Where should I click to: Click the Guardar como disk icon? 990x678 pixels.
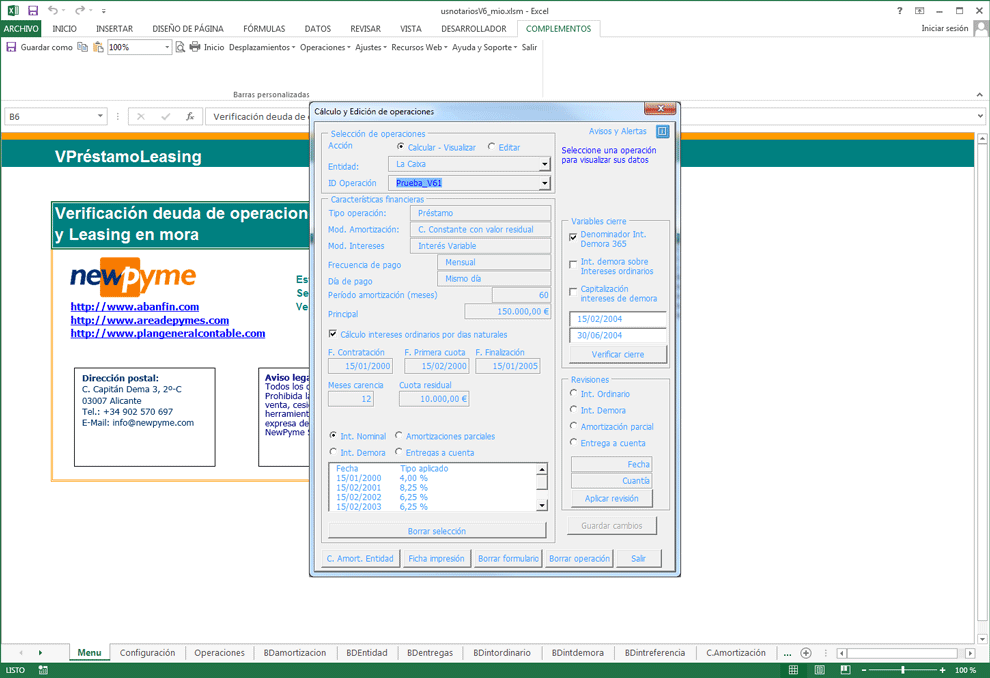[x=11, y=47]
